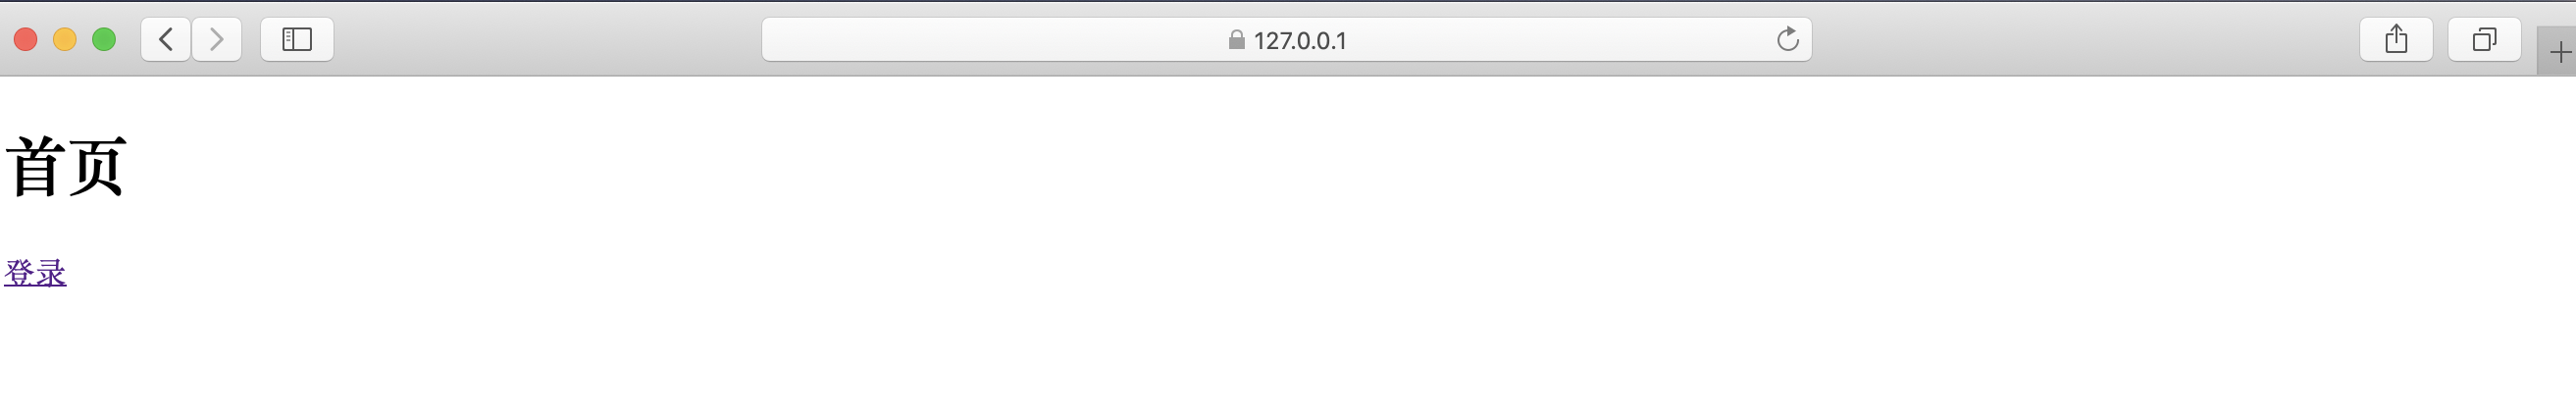2576x418 pixels.
Task: Click empty address bar area left of padlock
Action: (x=990, y=40)
